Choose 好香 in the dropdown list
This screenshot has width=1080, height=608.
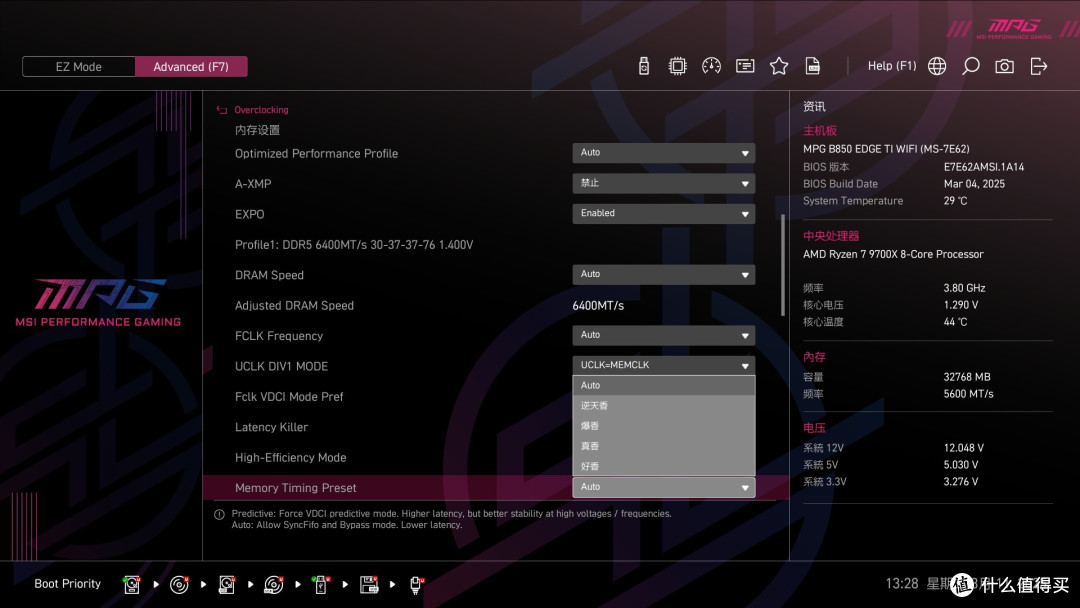[663, 465]
